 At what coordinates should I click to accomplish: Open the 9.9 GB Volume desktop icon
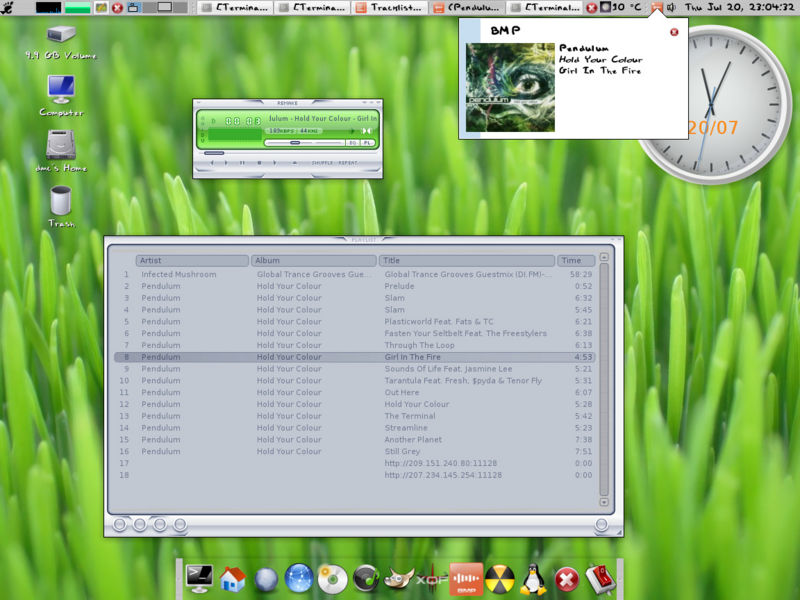61,42
